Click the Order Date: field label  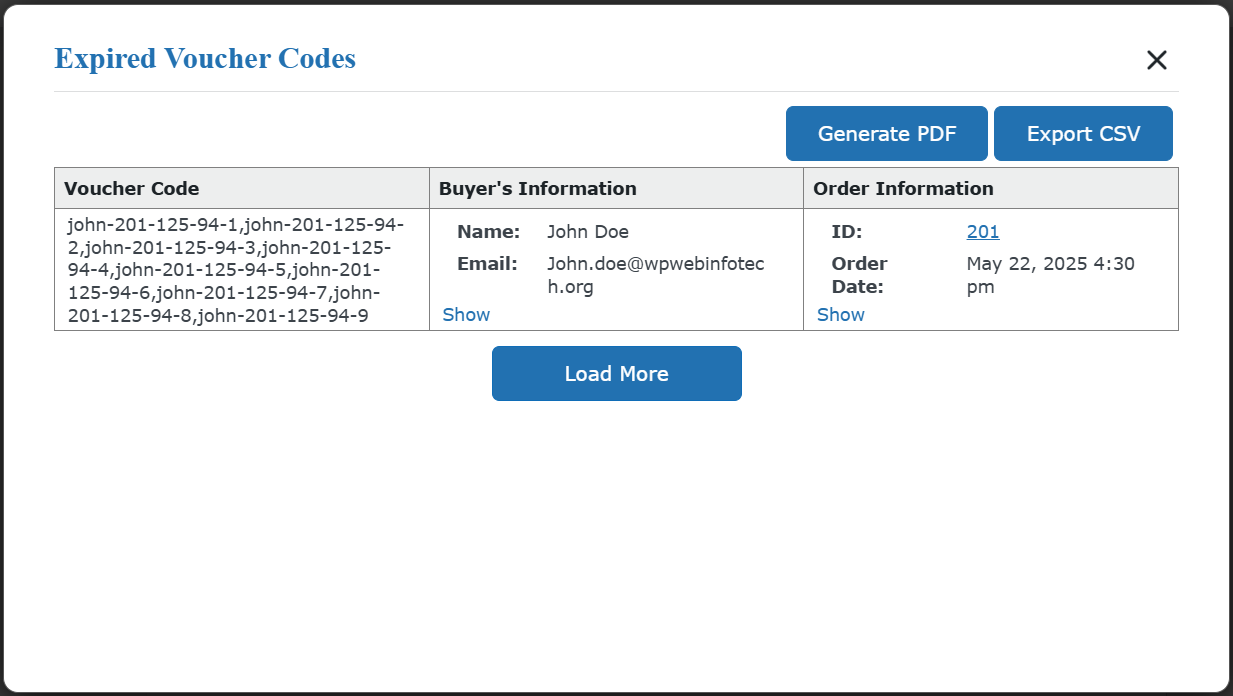(858, 275)
